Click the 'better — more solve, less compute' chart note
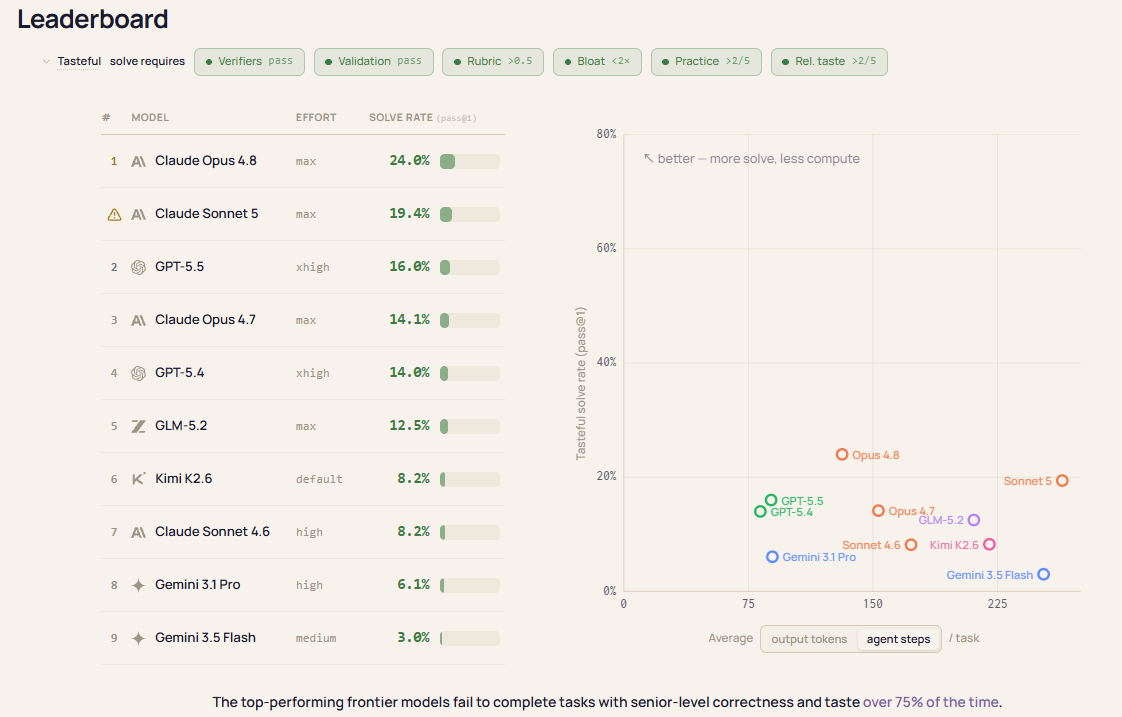The image size is (1122, 717). click(x=751, y=159)
